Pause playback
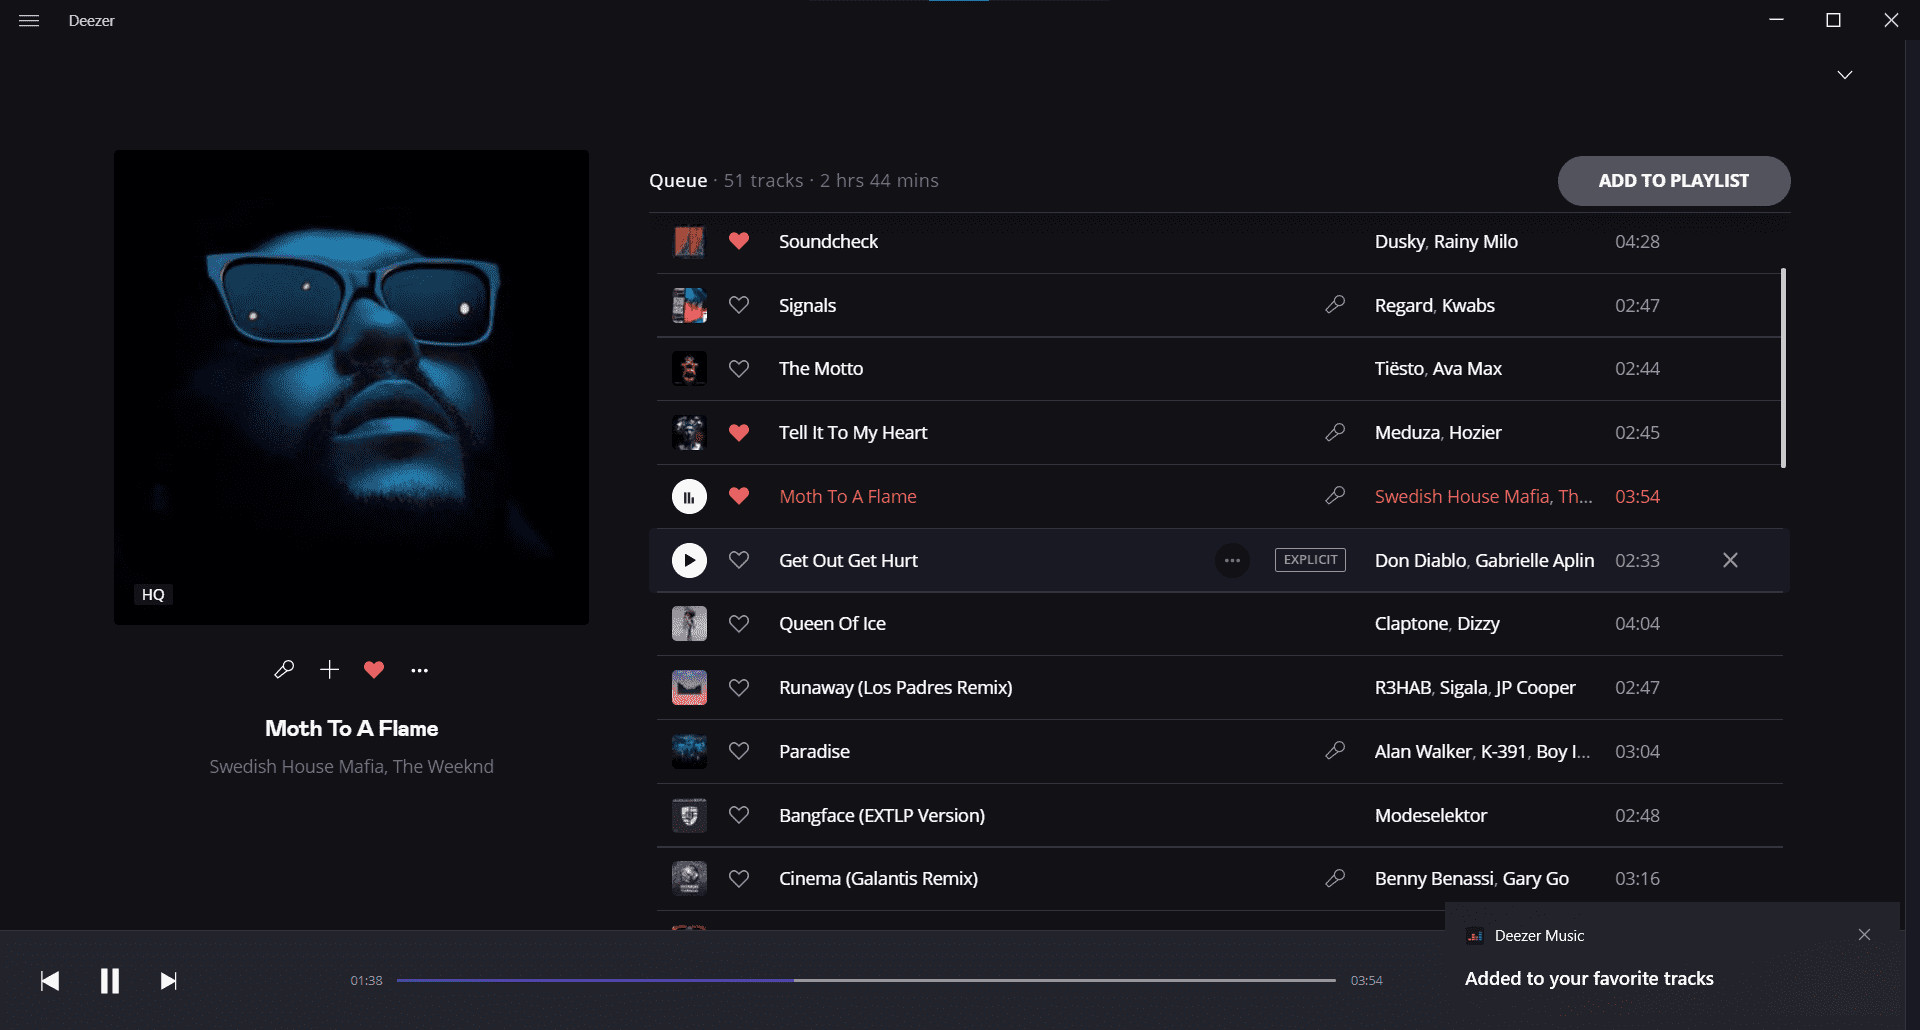 [110, 981]
